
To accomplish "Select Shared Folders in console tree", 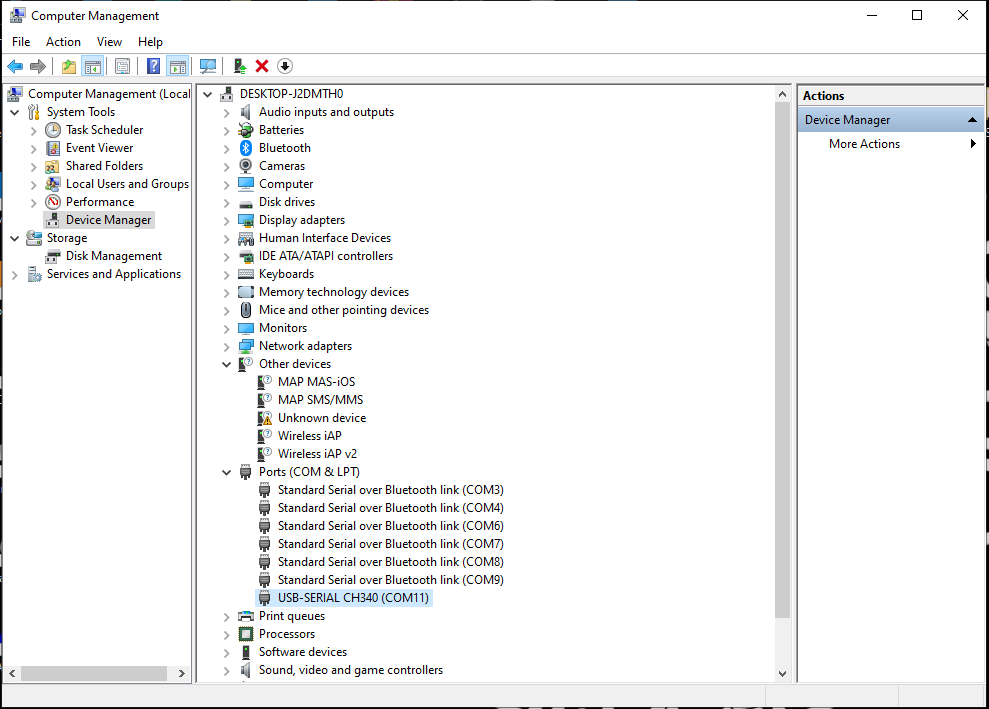I will (104, 166).
